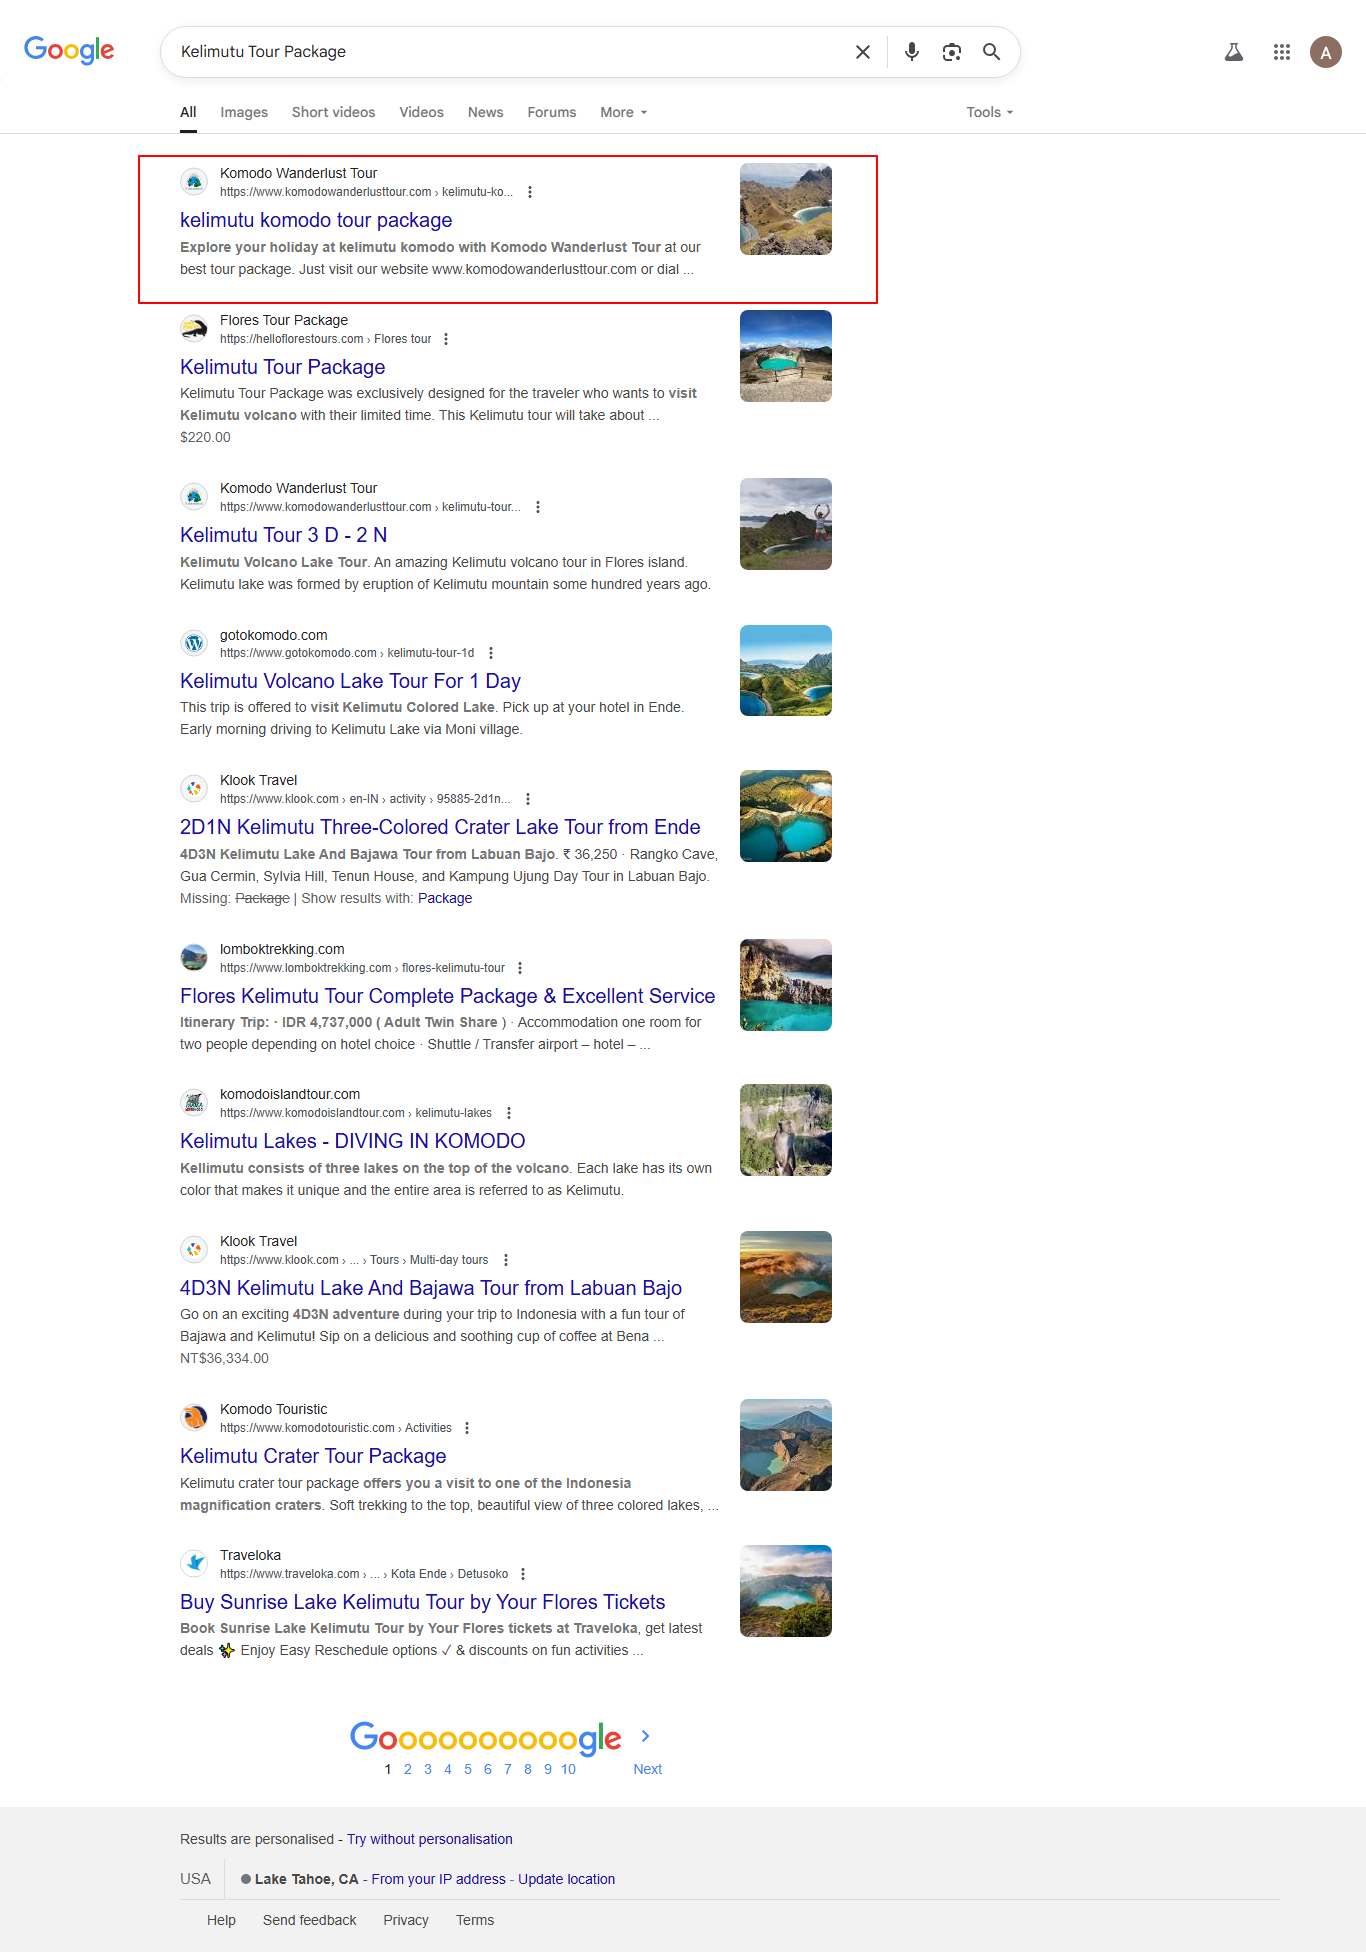Open thumbnail beside Traveloka Sunrise Lake result
Viewport: 1366px width, 1955px height.
tap(786, 1591)
